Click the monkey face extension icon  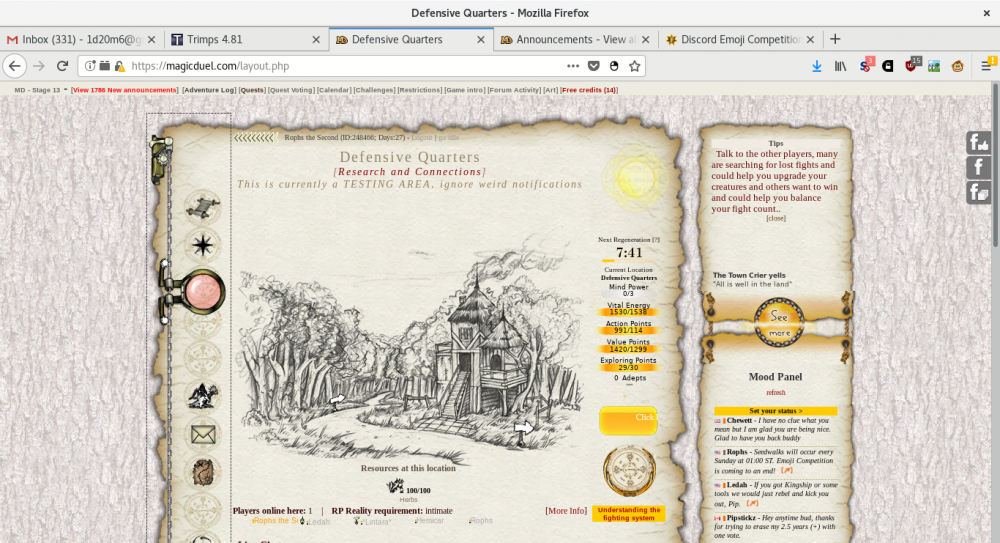tap(957, 66)
